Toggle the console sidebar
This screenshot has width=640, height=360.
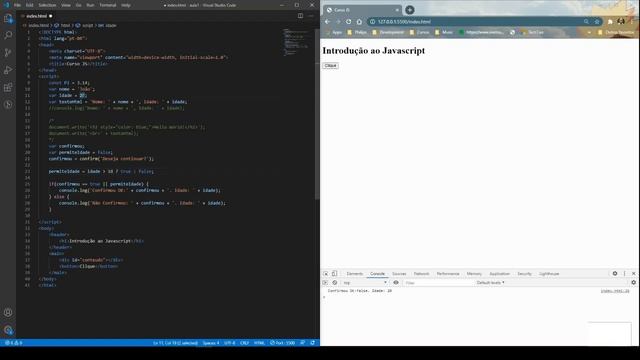click(325, 282)
